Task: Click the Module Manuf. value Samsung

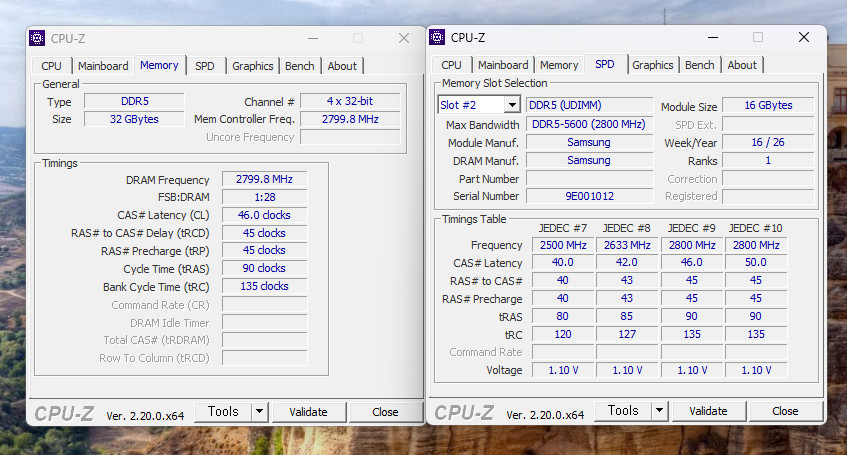Action: pos(589,142)
